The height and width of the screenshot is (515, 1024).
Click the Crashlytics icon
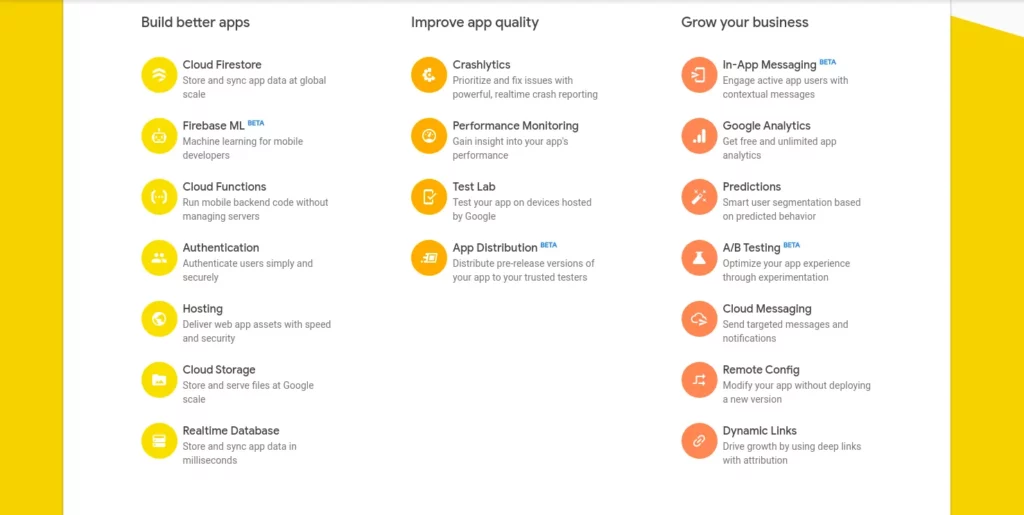tap(429, 75)
